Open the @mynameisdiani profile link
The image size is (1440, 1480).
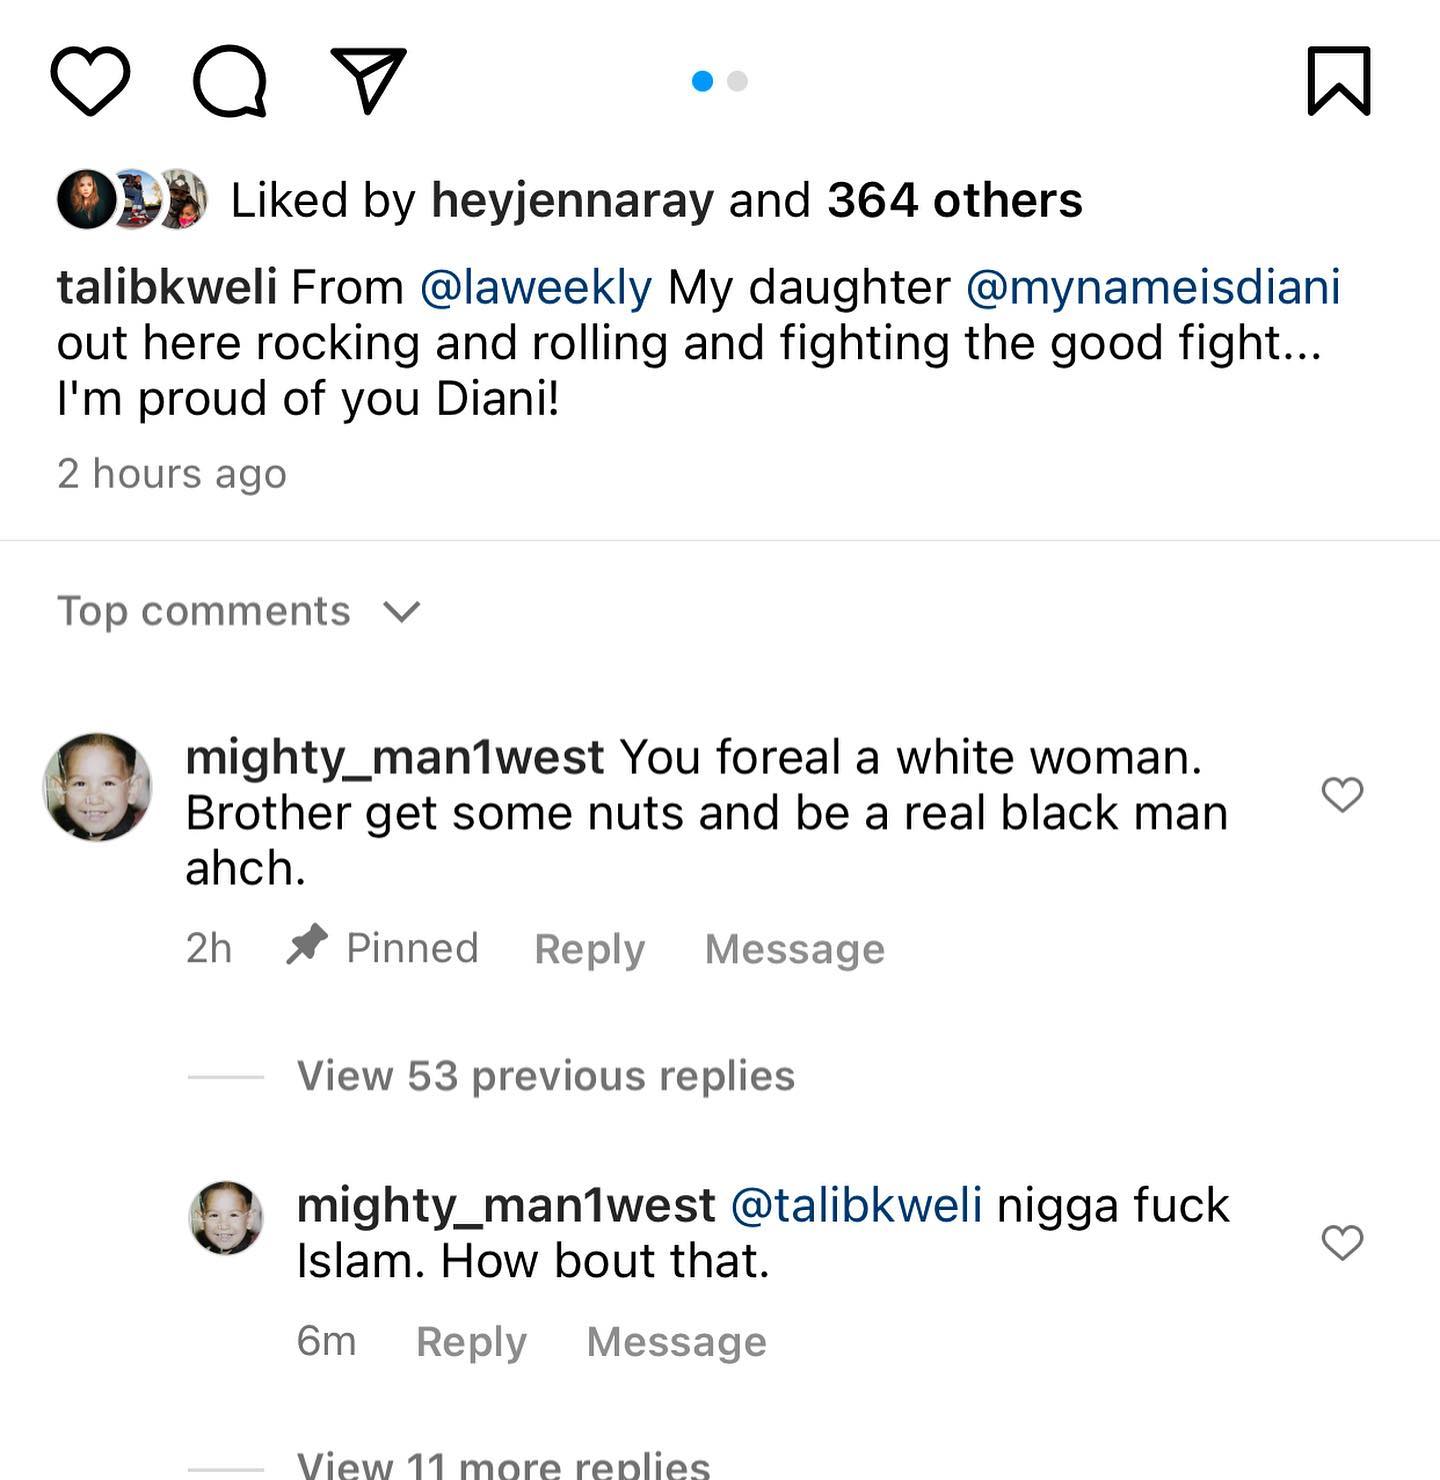point(1152,288)
